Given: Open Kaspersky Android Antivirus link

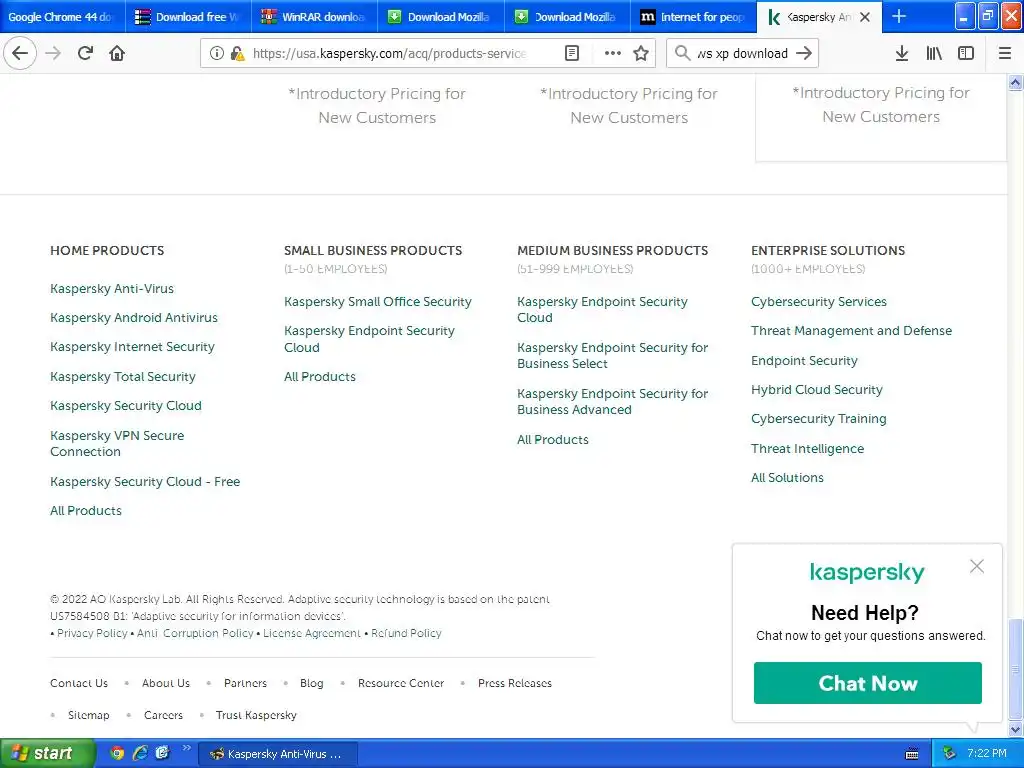Looking at the screenshot, I should coord(134,317).
